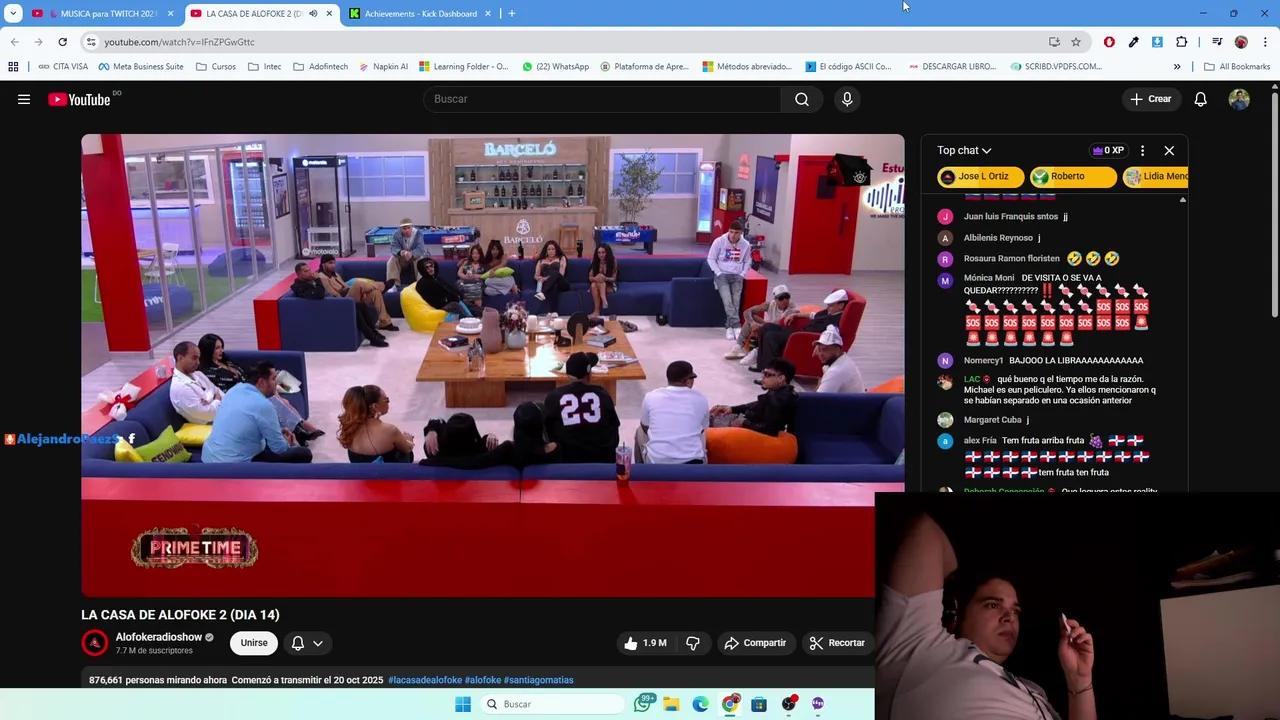
Task: Open WhatsApp from the taskbar
Action: click(643, 704)
